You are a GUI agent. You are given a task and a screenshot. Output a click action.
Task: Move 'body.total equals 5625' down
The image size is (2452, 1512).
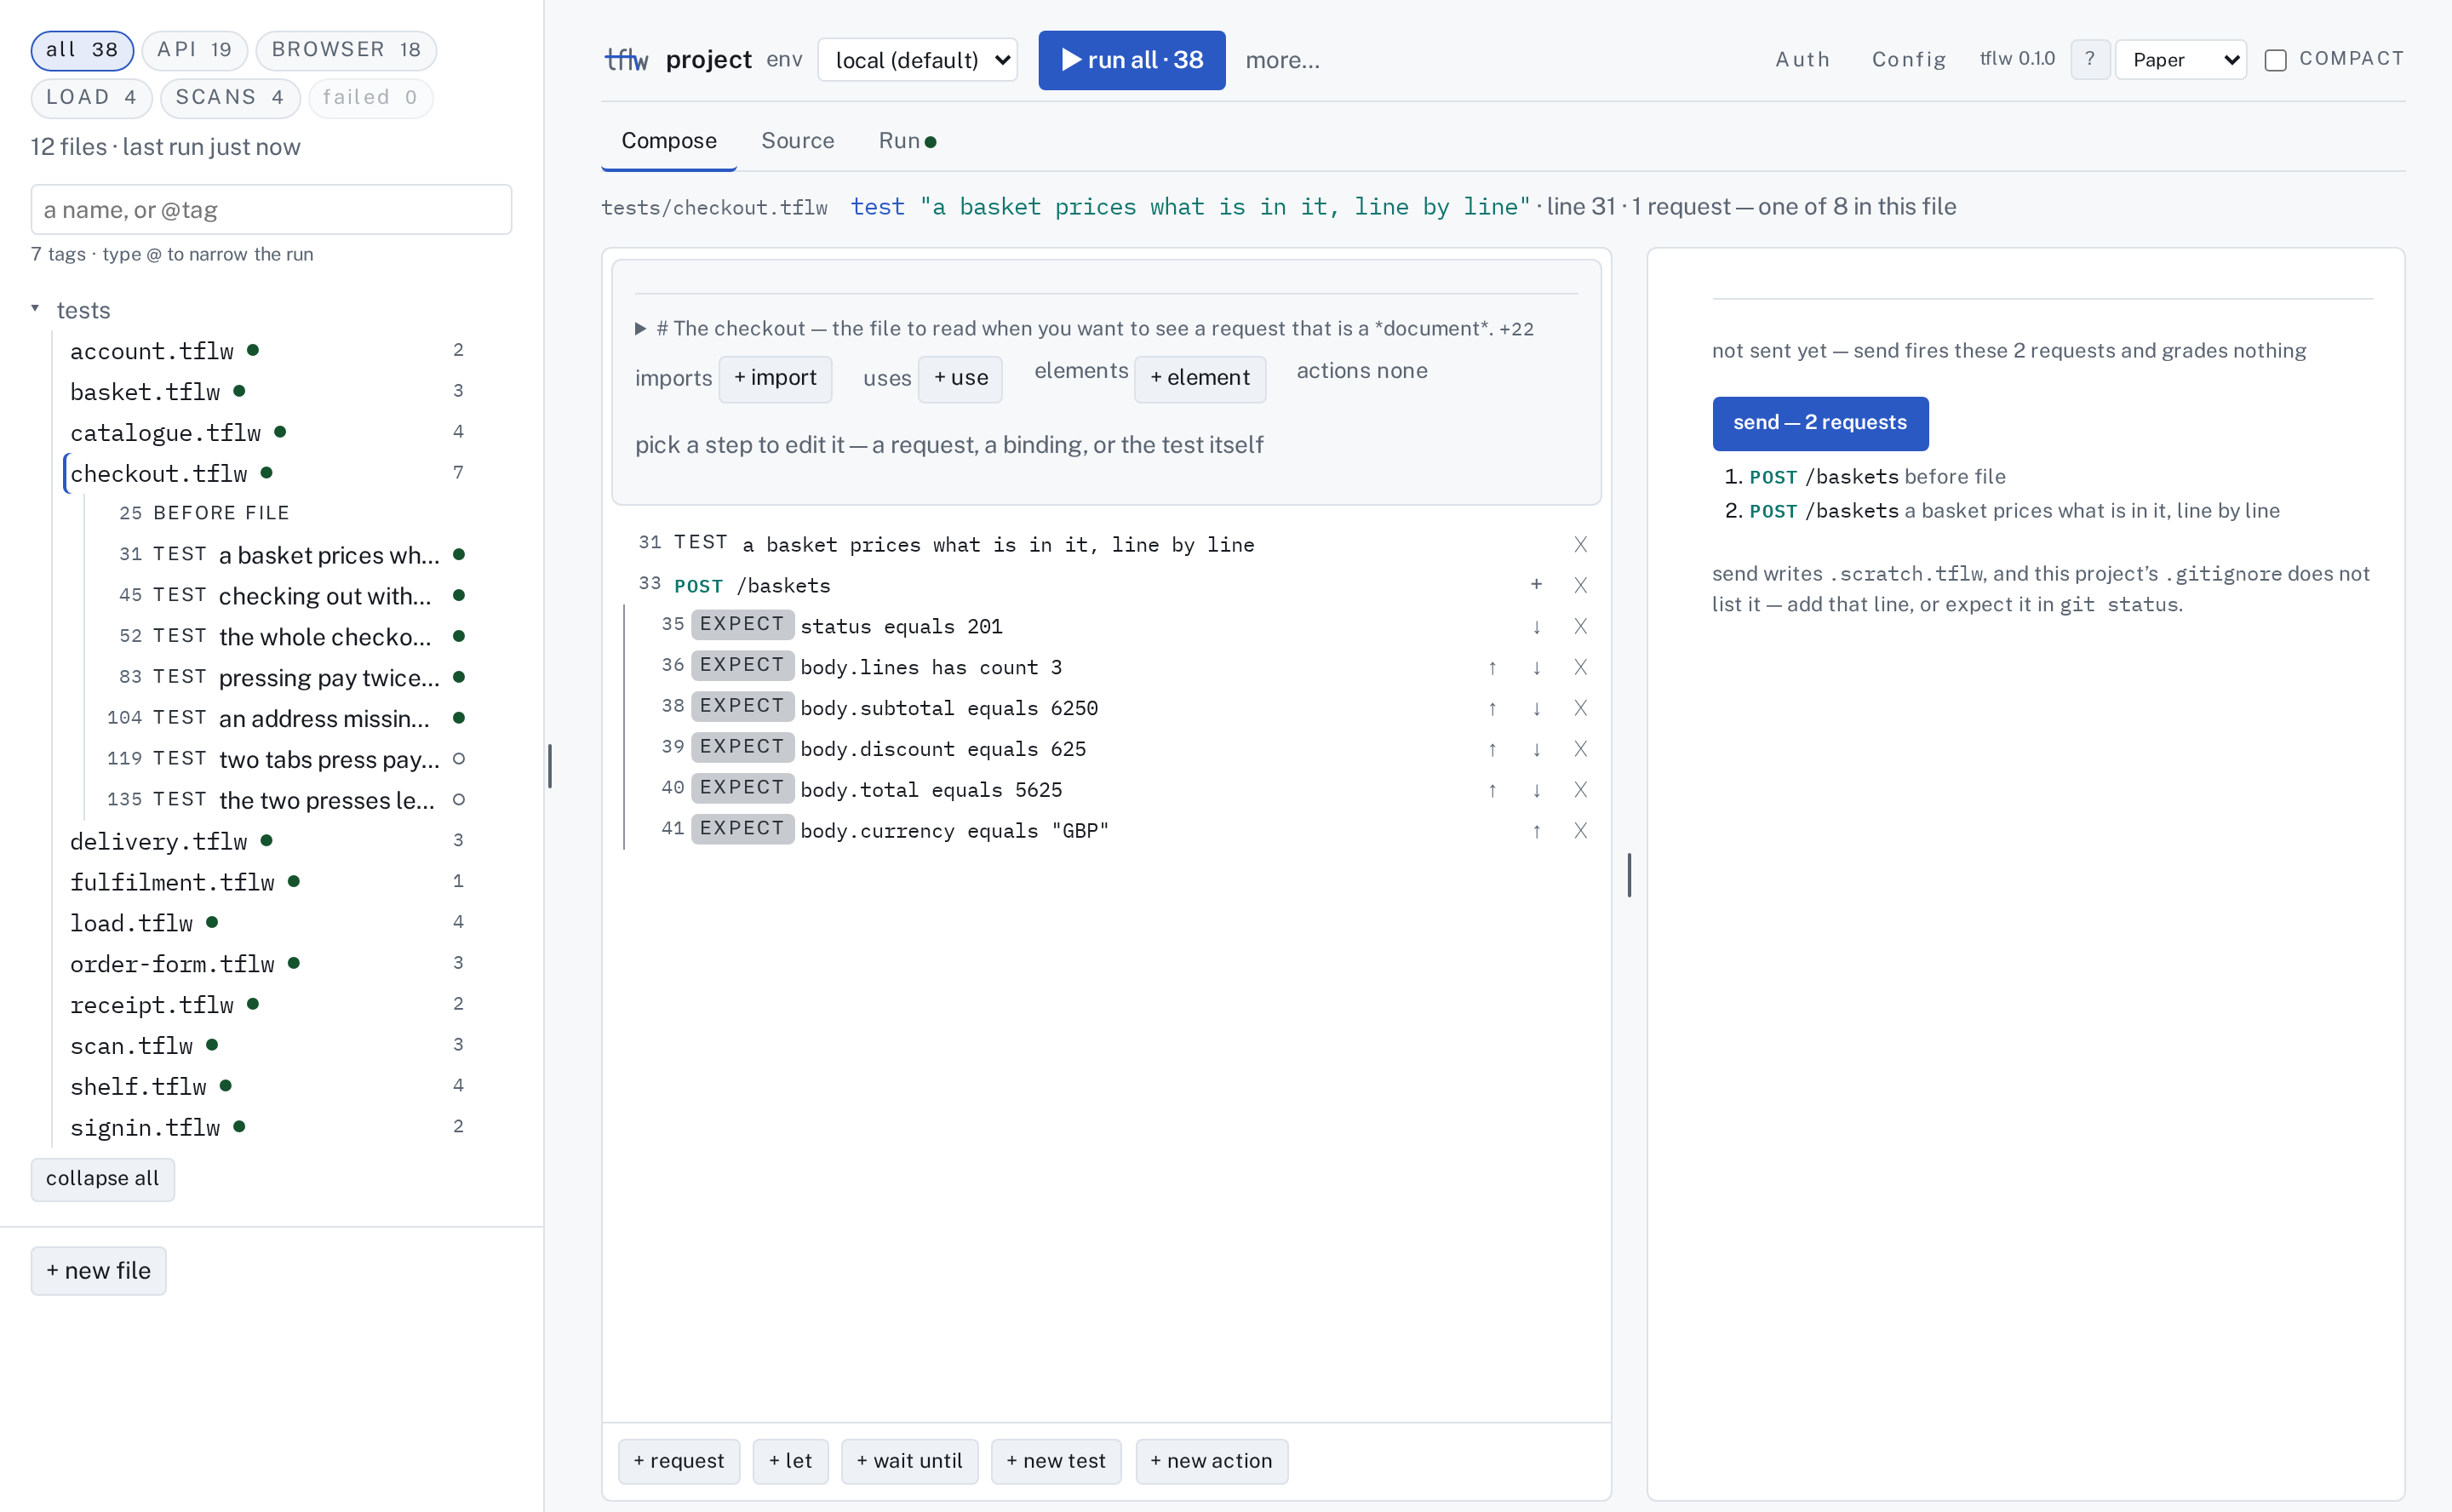(1536, 791)
